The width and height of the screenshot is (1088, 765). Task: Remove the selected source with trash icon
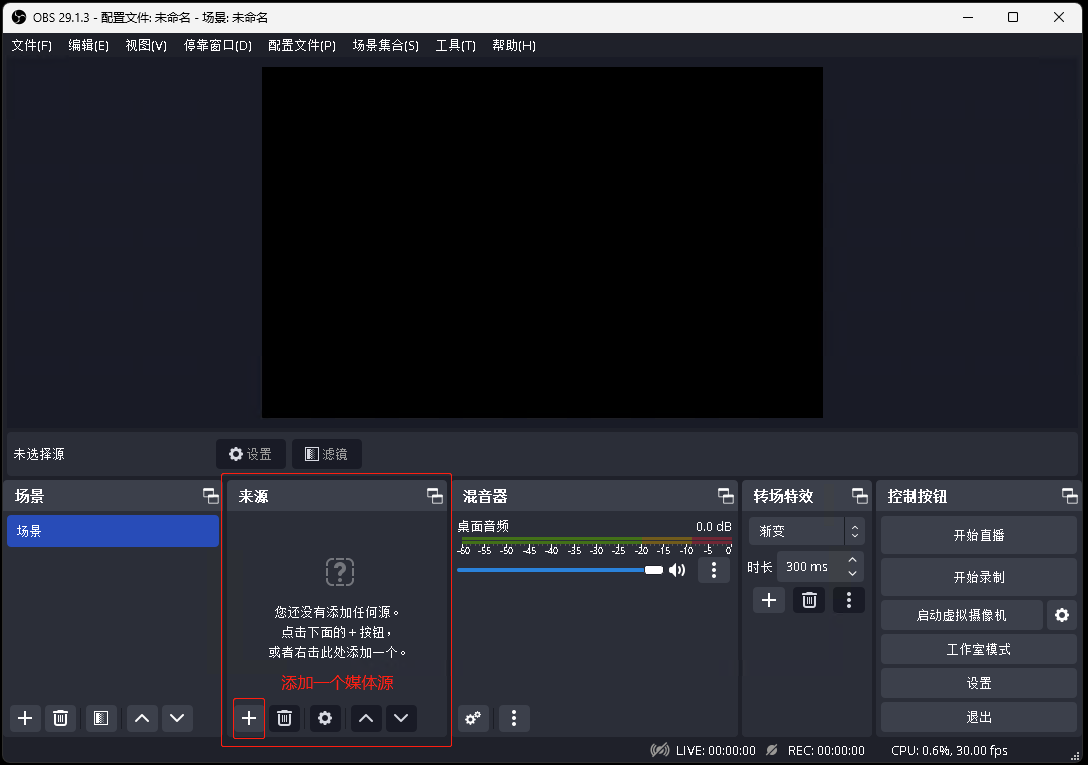tap(284, 718)
